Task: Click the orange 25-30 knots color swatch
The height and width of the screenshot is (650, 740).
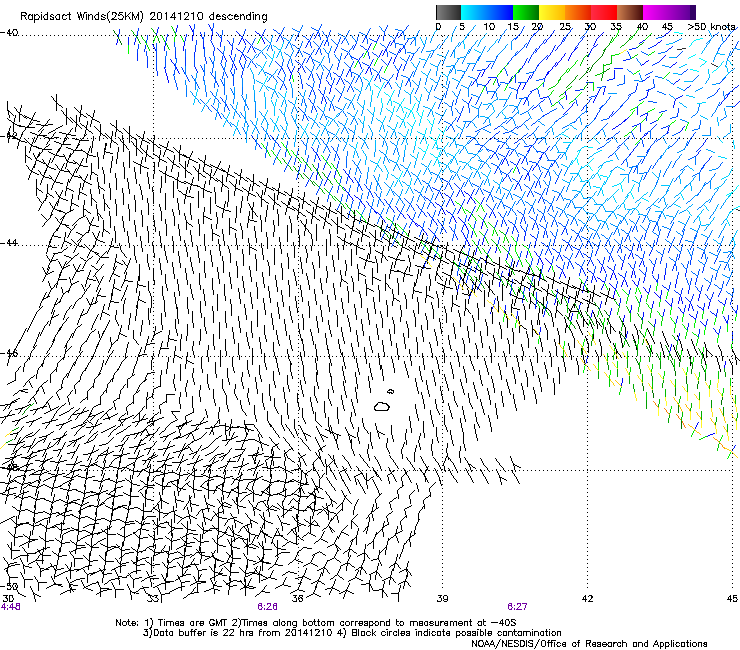Action: [x=578, y=12]
